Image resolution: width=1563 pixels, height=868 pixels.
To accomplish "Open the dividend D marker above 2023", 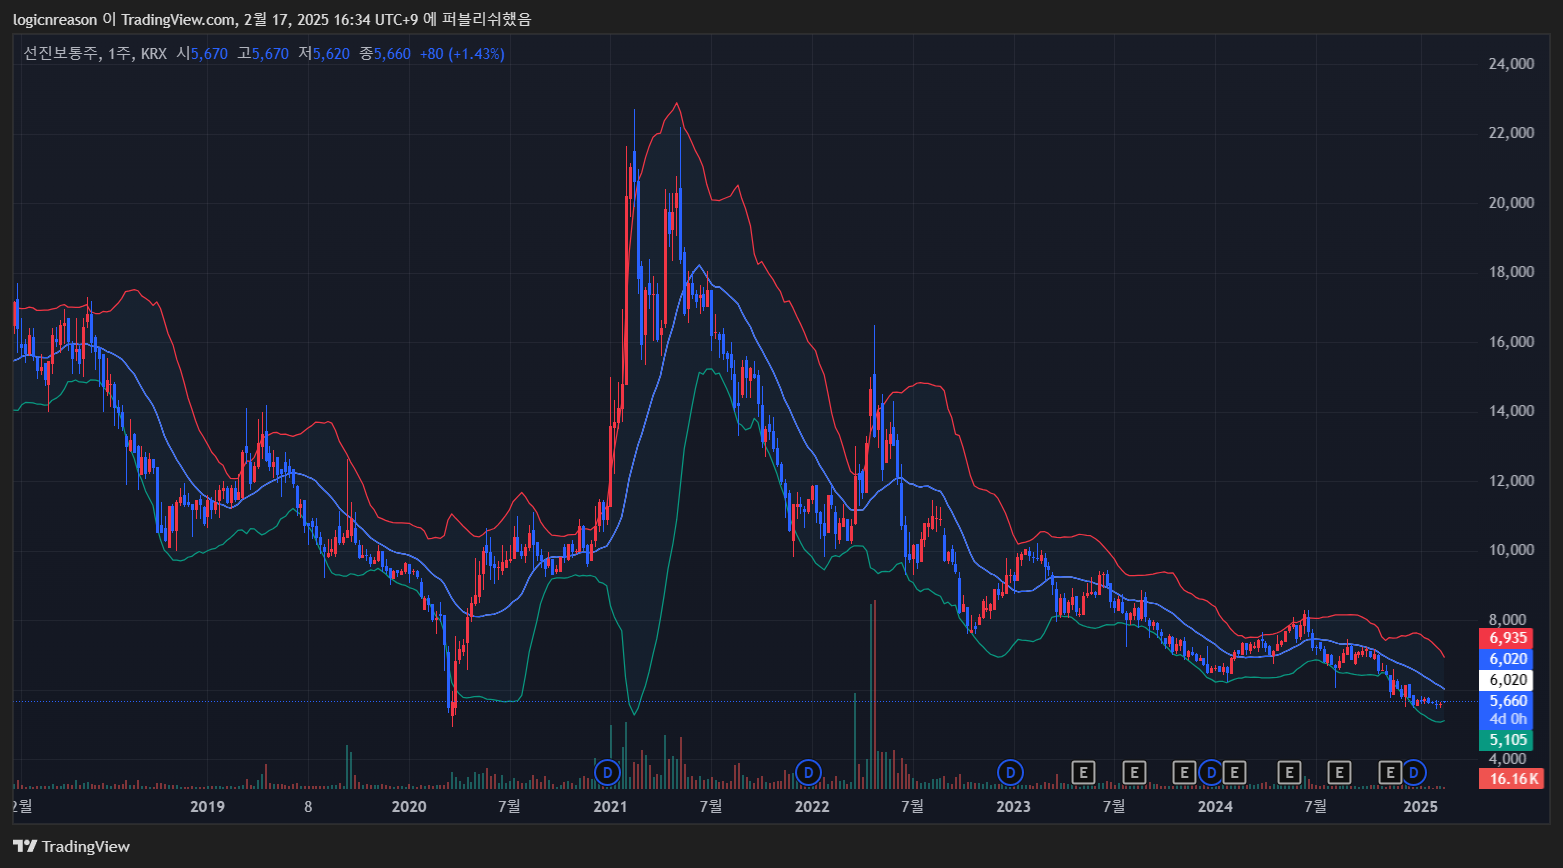I will (x=1011, y=772).
